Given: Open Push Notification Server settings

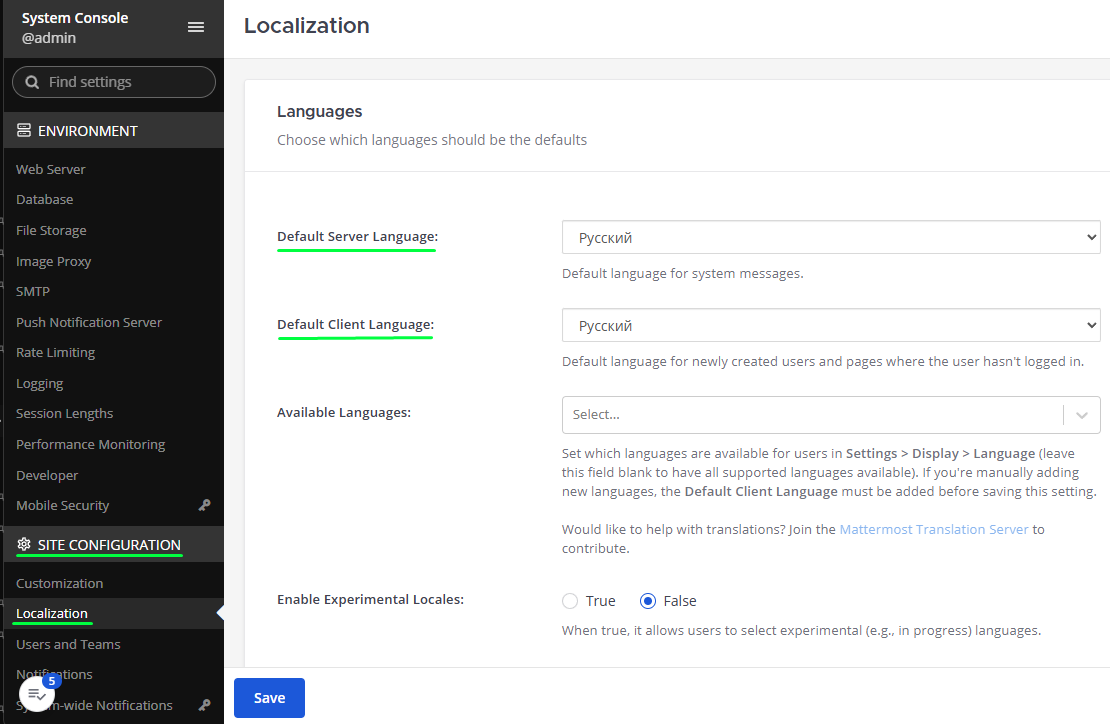Looking at the screenshot, I should (89, 322).
